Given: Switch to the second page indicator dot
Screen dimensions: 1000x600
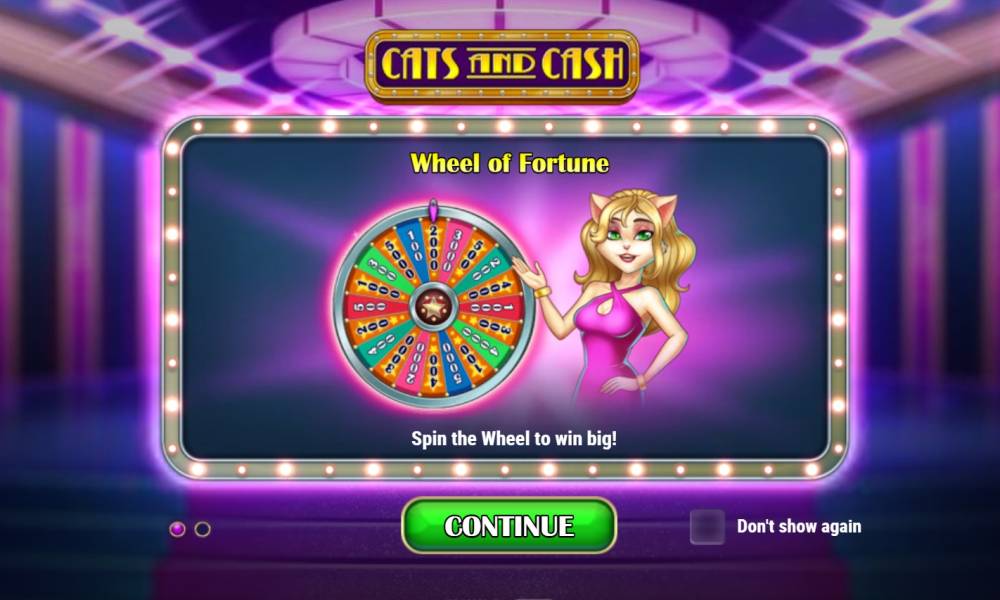Looking at the screenshot, I should pos(203,529).
